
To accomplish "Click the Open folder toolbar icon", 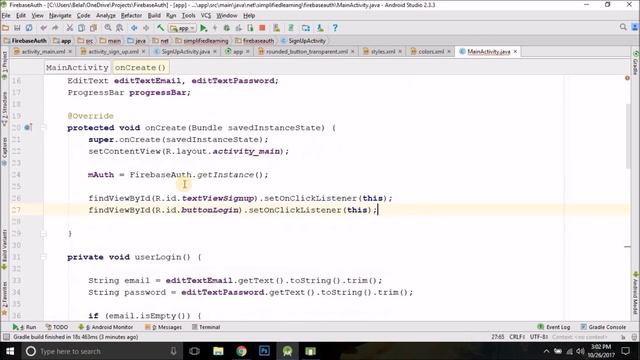I will coord(5,28).
